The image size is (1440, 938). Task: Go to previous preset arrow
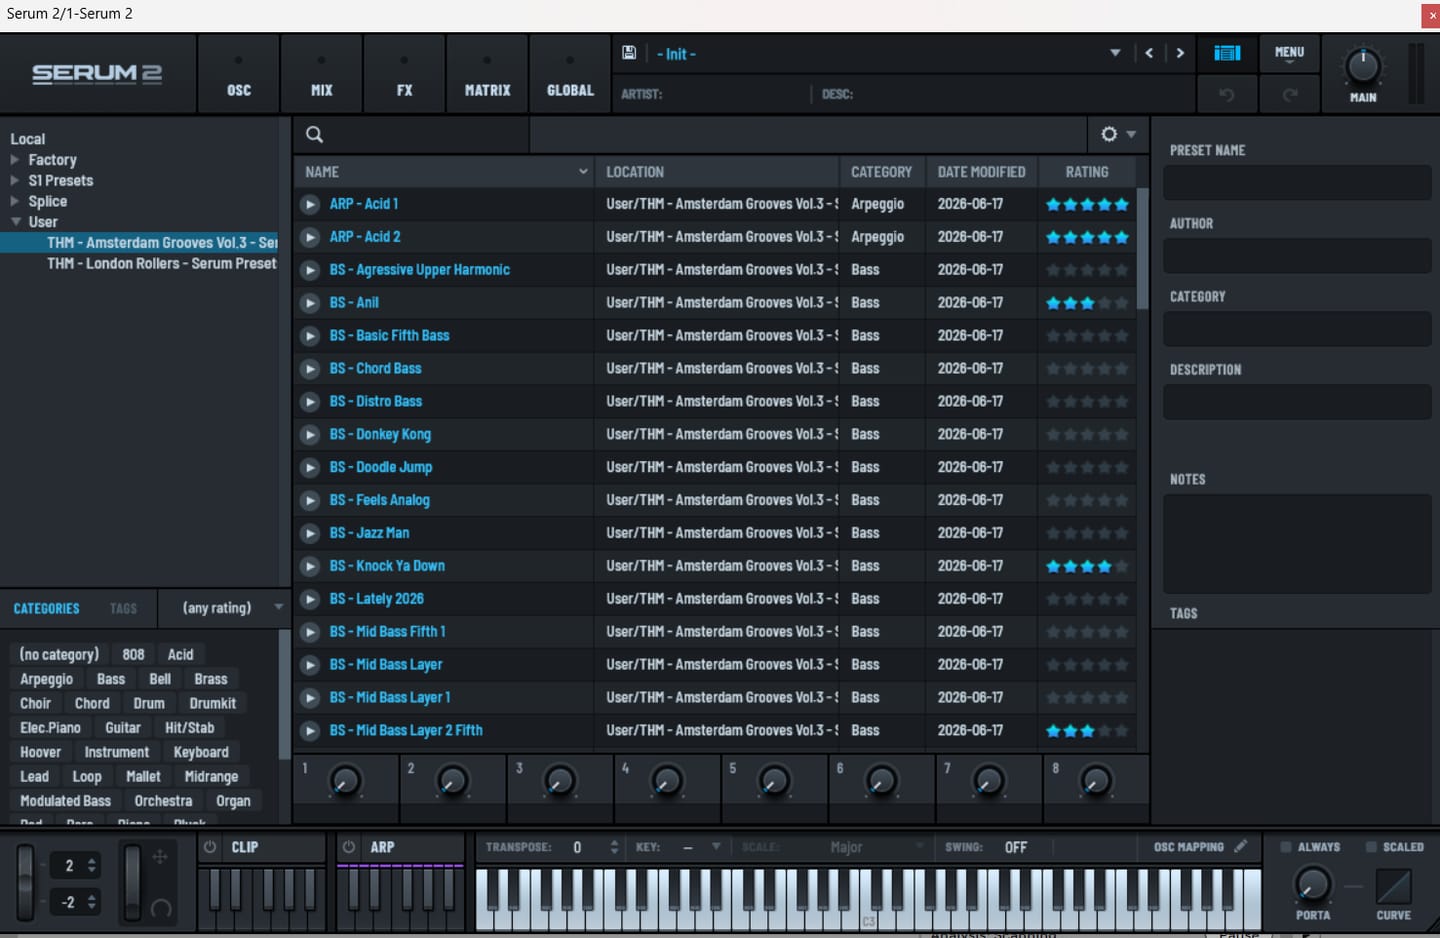point(1149,53)
